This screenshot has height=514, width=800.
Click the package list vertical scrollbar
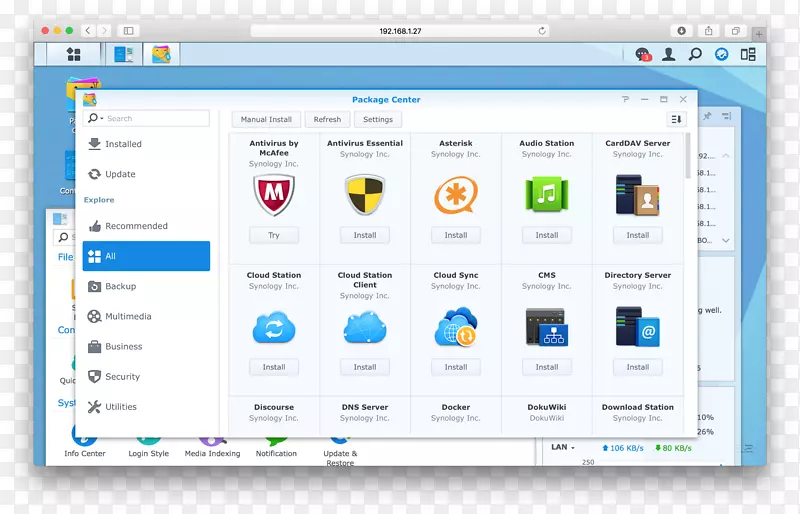pos(688,157)
